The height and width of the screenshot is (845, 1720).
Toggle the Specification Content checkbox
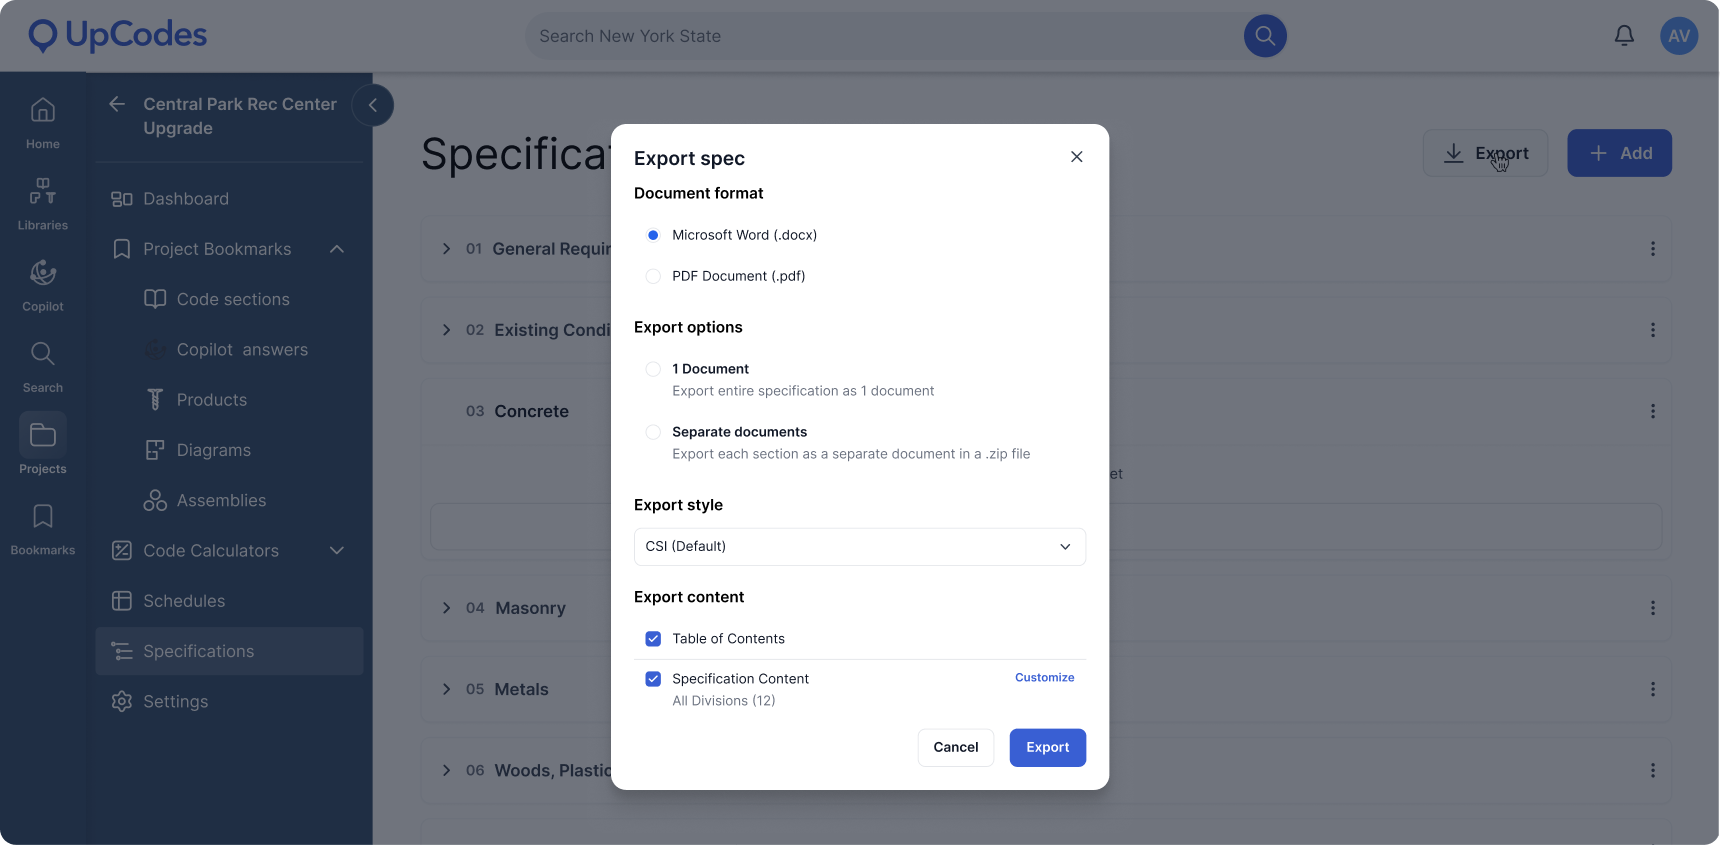pyautogui.click(x=653, y=679)
